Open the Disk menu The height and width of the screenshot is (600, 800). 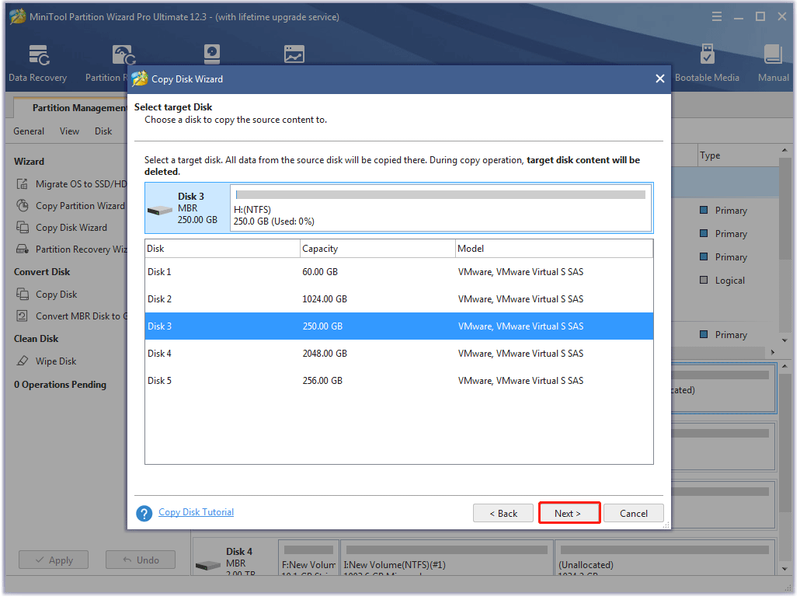click(x=103, y=132)
